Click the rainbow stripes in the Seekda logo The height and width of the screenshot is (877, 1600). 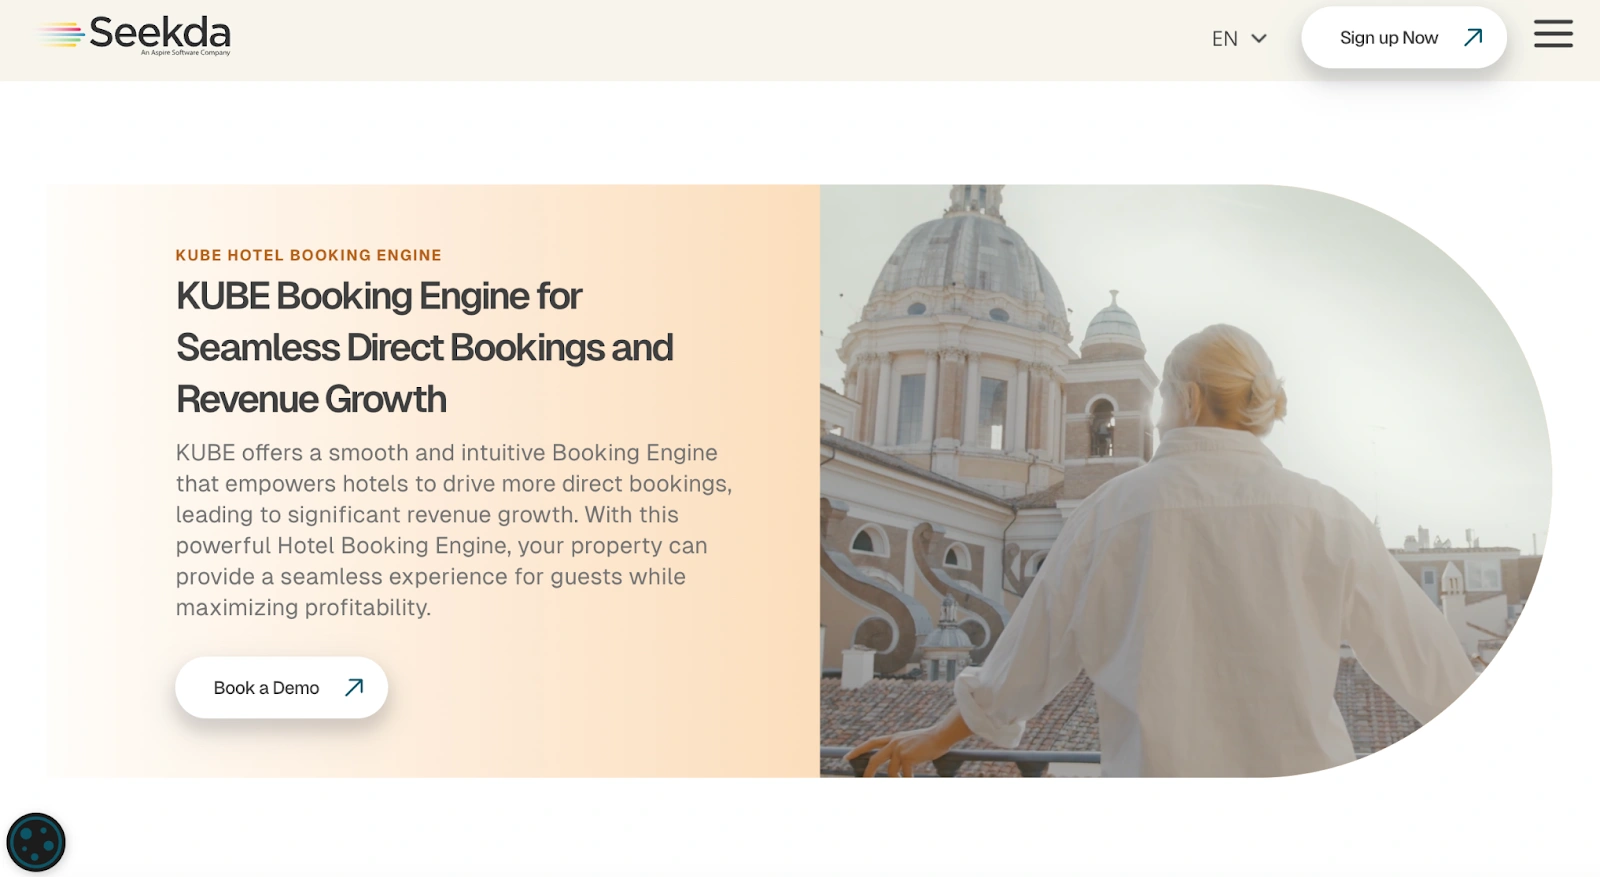pos(62,35)
